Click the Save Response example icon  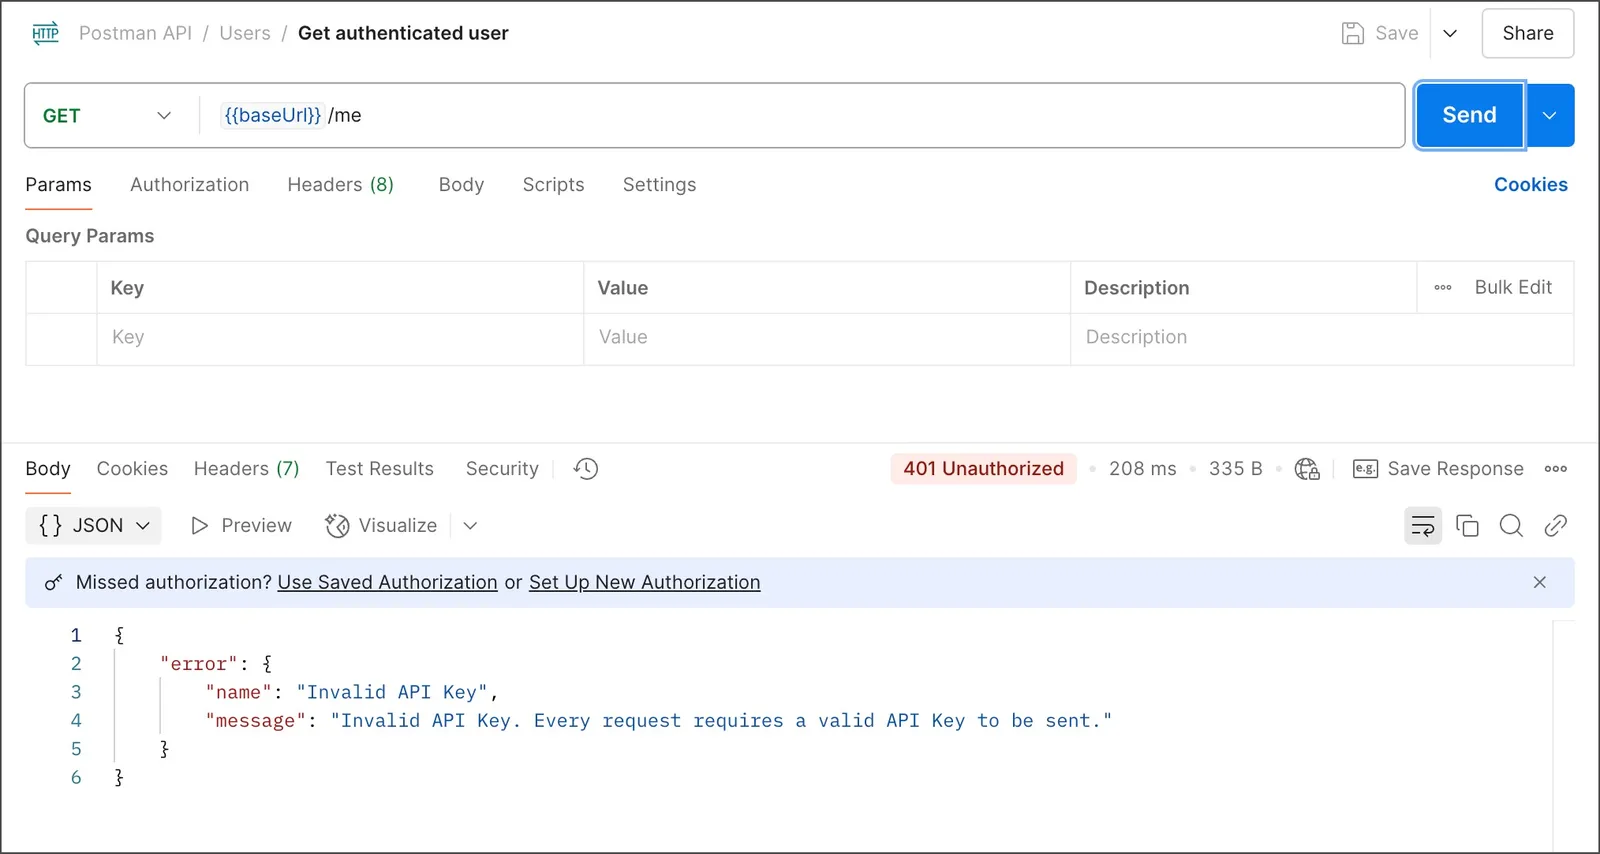click(1365, 469)
